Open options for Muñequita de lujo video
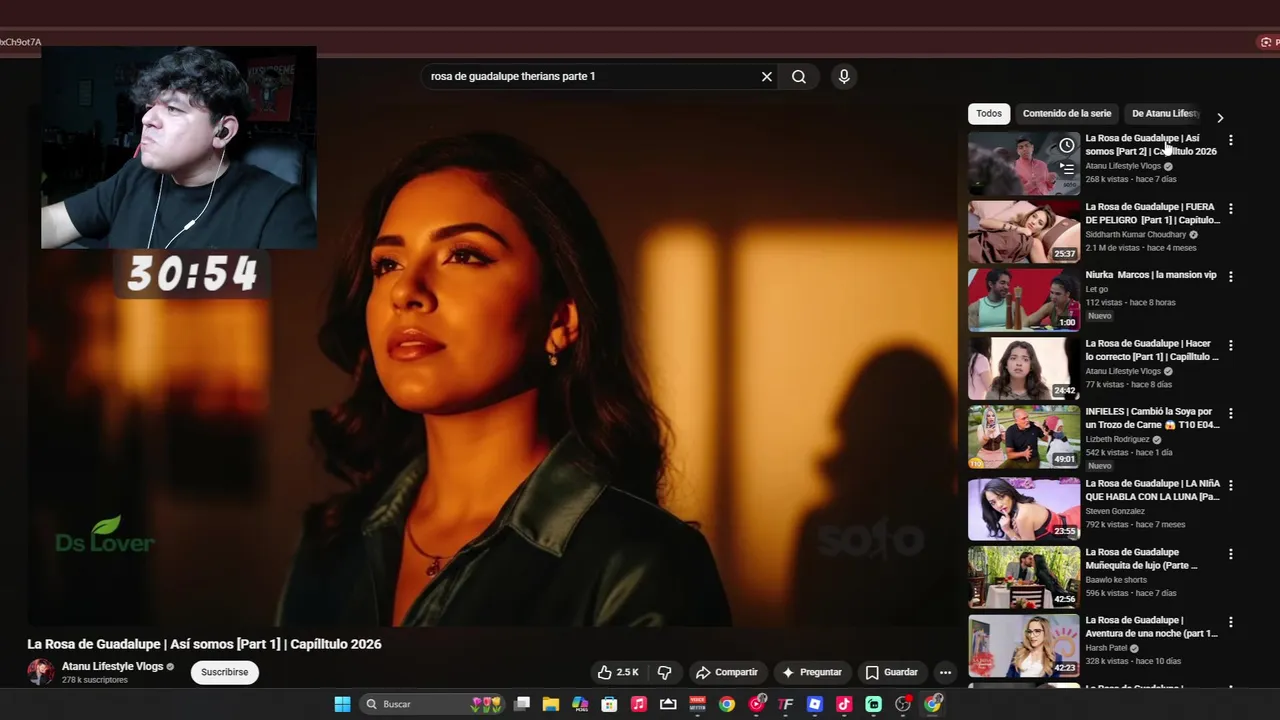 (x=1231, y=554)
